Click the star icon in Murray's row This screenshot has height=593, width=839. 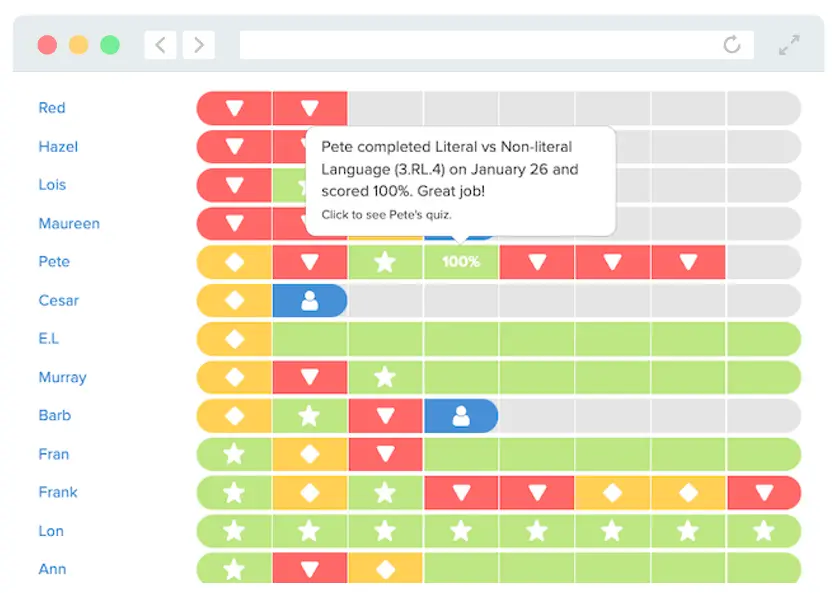point(385,378)
